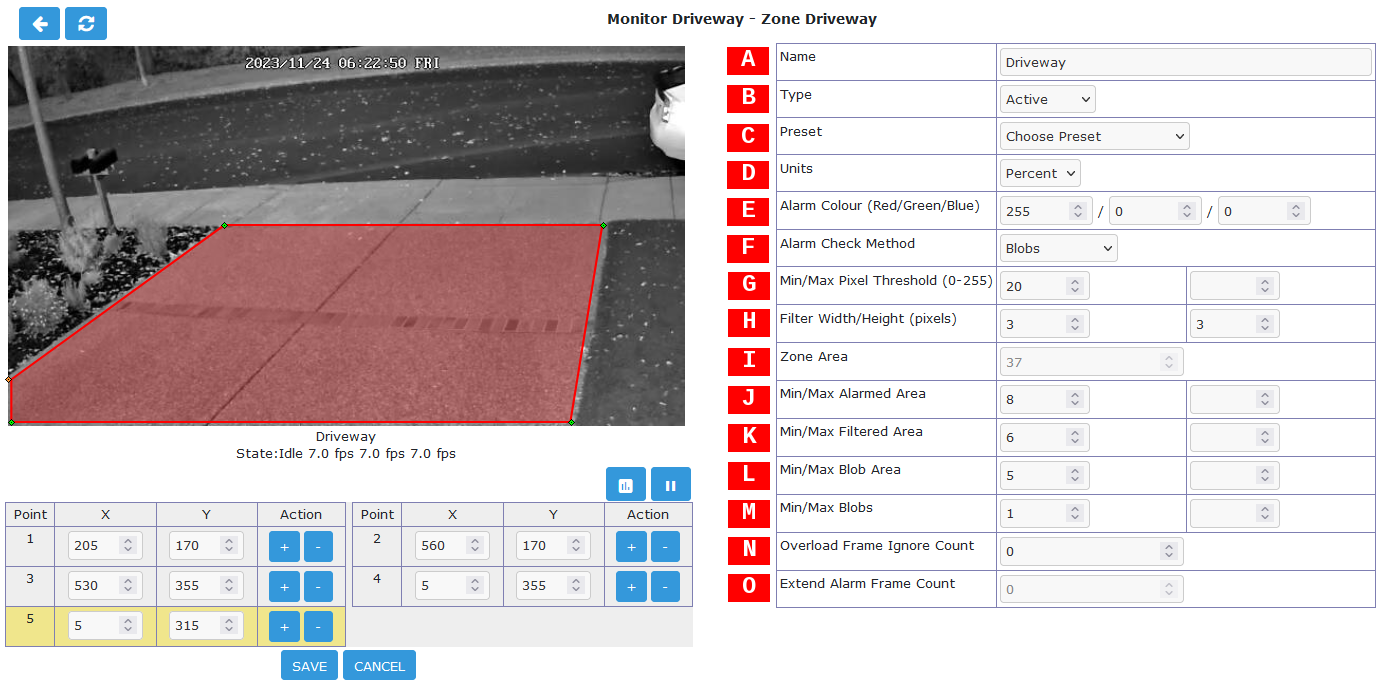
Task: Click Min Blobs field 1
Action: 1045,513
